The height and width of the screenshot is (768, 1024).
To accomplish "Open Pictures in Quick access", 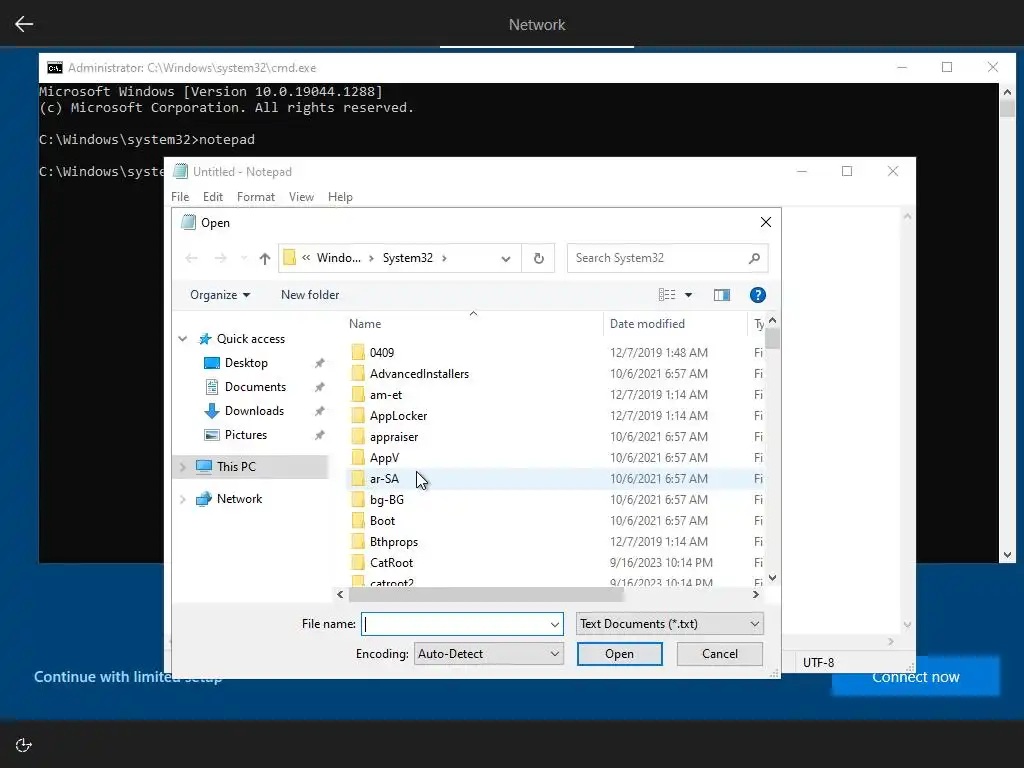I will (246, 435).
